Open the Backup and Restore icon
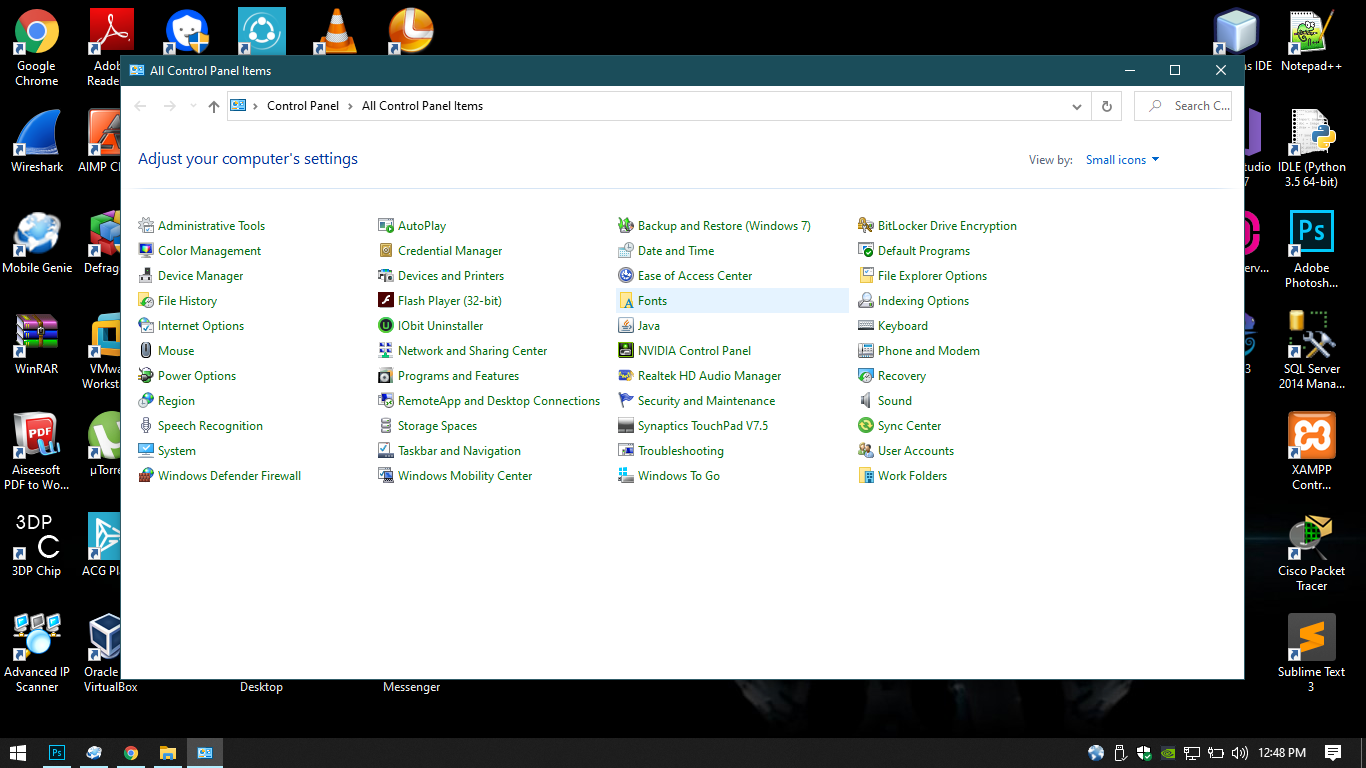Viewport: 1366px width, 768px height. [626, 226]
